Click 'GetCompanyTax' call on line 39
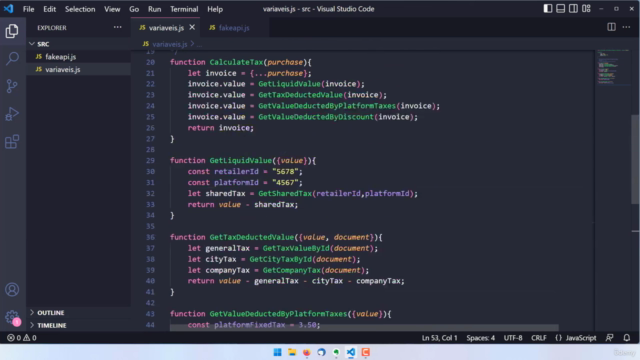Screen dimensions: 640x360 [291, 270]
